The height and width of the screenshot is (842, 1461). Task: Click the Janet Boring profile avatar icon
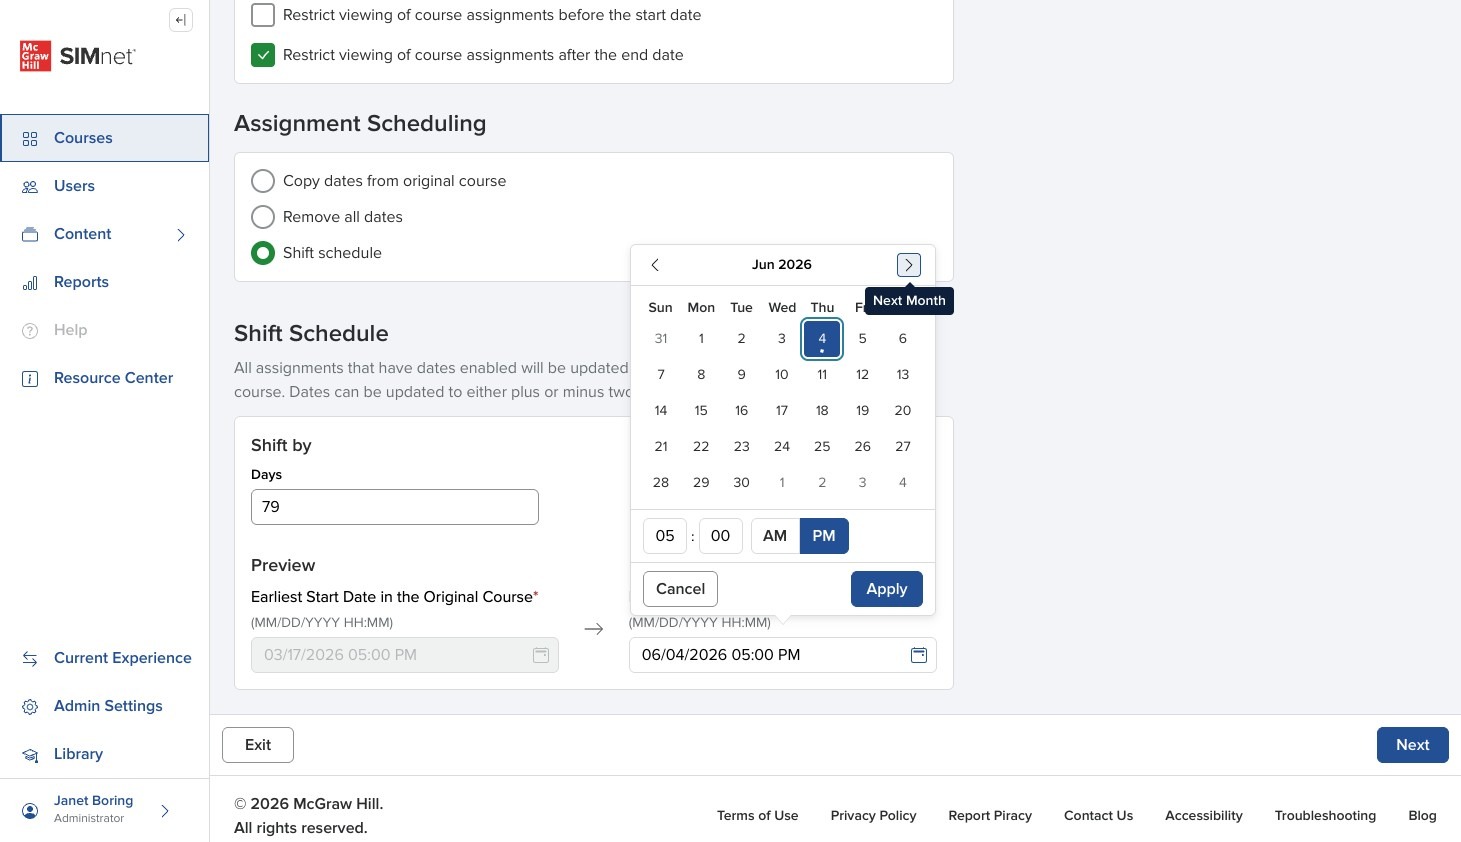[x=30, y=810]
